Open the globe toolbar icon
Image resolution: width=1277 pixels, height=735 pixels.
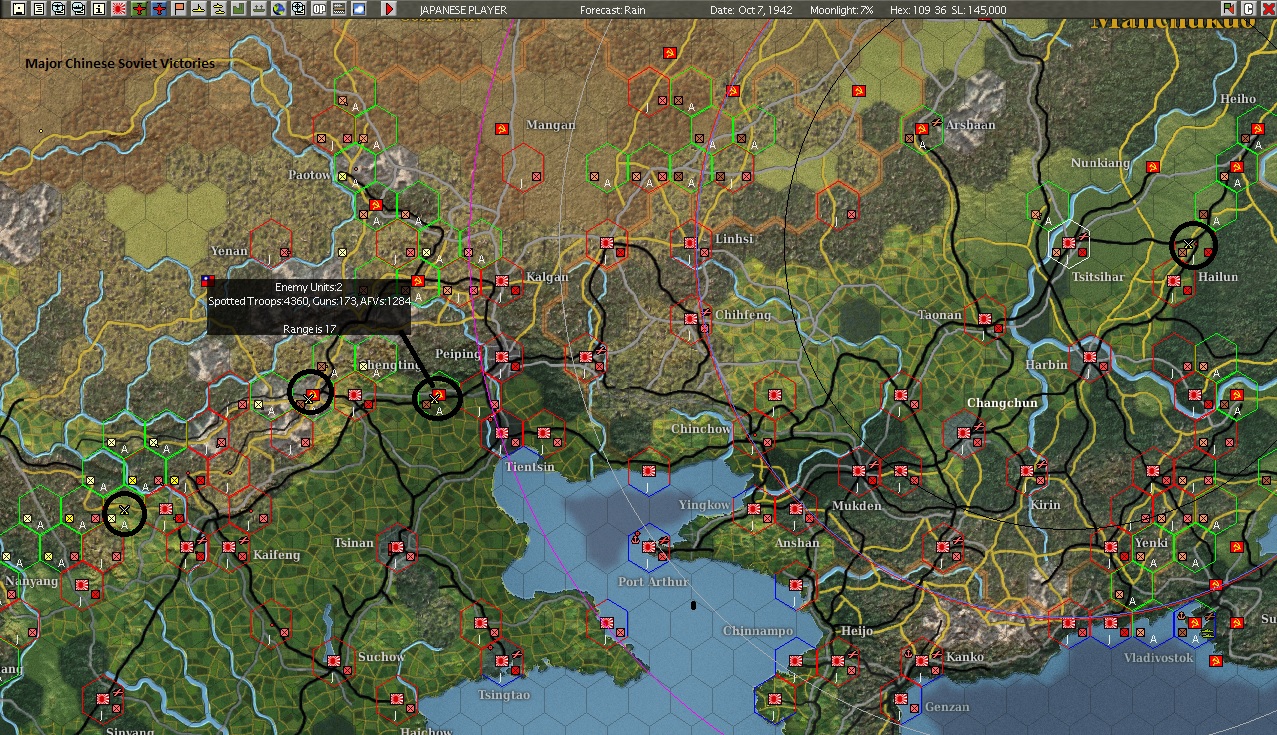[x=279, y=9]
